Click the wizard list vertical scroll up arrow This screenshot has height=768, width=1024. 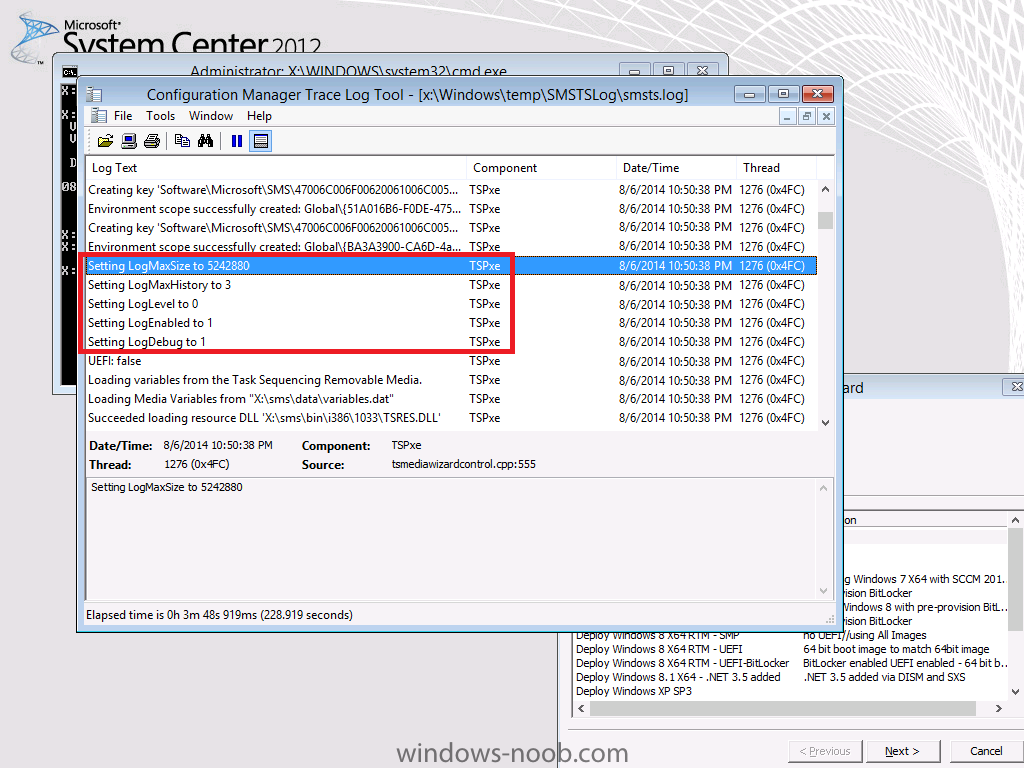[1016, 520]
